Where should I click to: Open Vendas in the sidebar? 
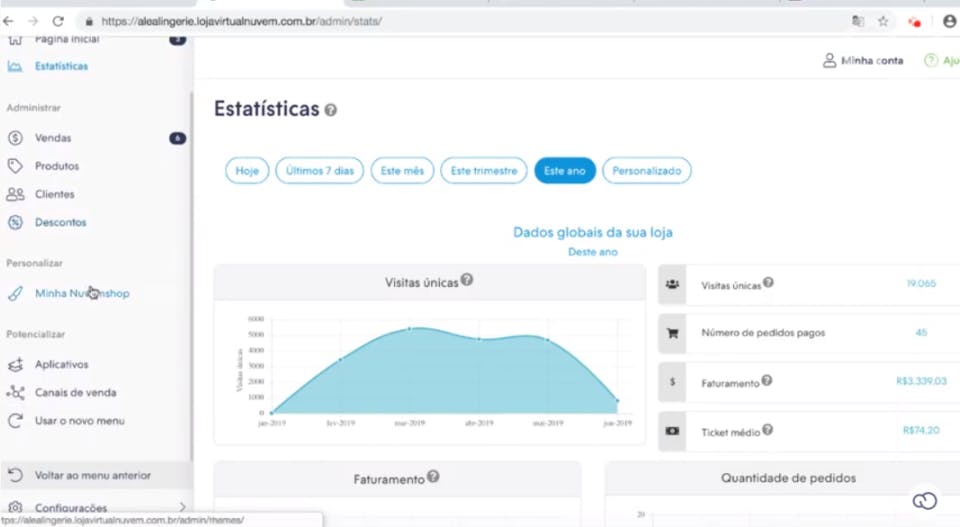tap(53, 138)
